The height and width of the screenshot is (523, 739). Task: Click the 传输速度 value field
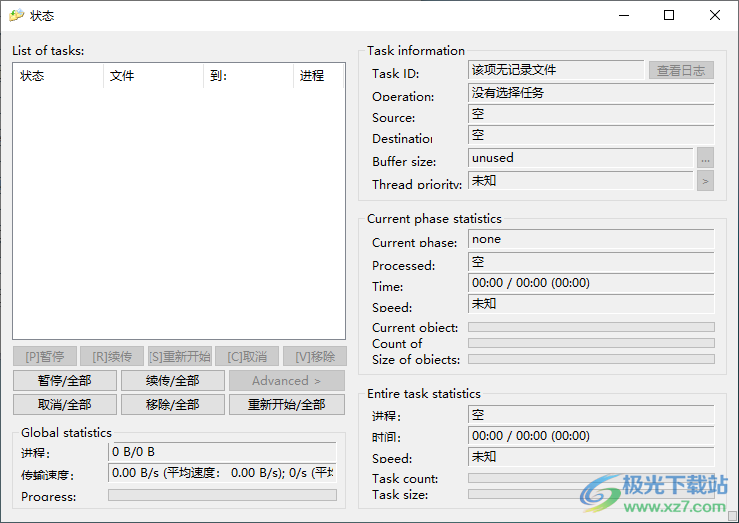(222, 473)
